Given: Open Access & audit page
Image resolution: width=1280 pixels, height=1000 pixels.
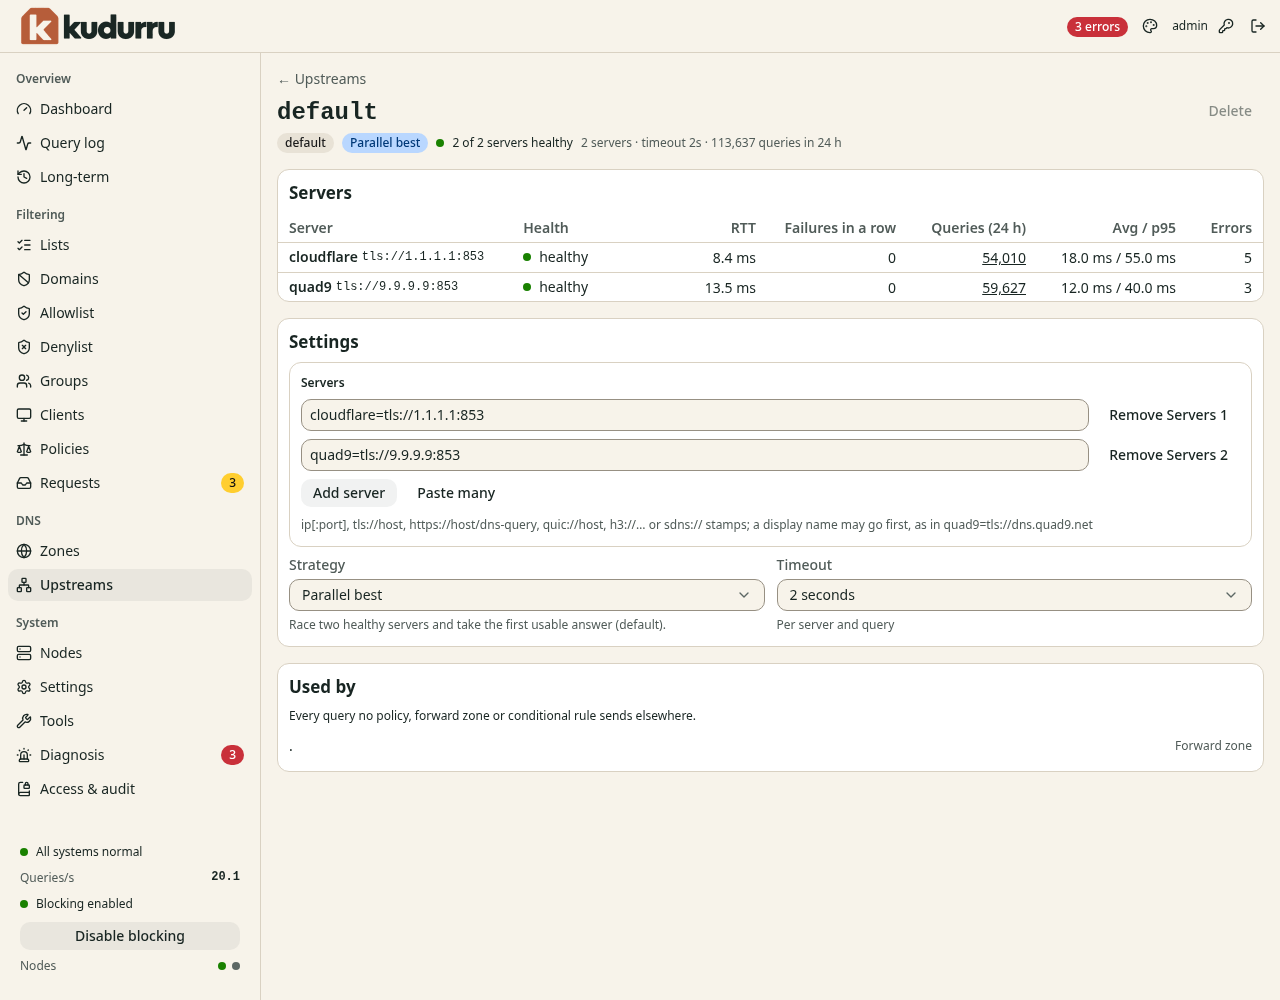Looking at the screenshot, I should point(130,789).
